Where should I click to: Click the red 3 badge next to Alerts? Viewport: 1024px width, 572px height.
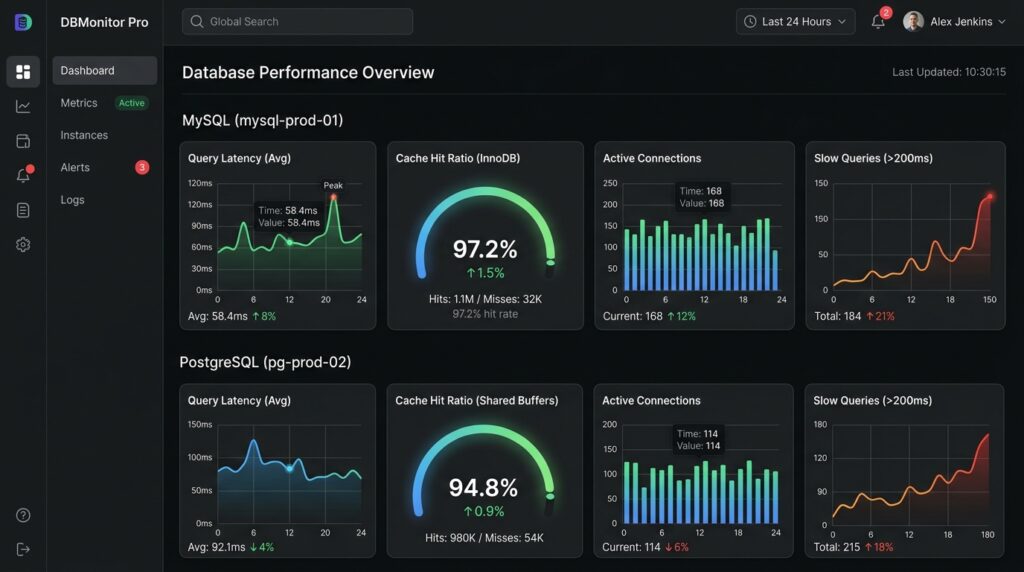pos(142,167)
